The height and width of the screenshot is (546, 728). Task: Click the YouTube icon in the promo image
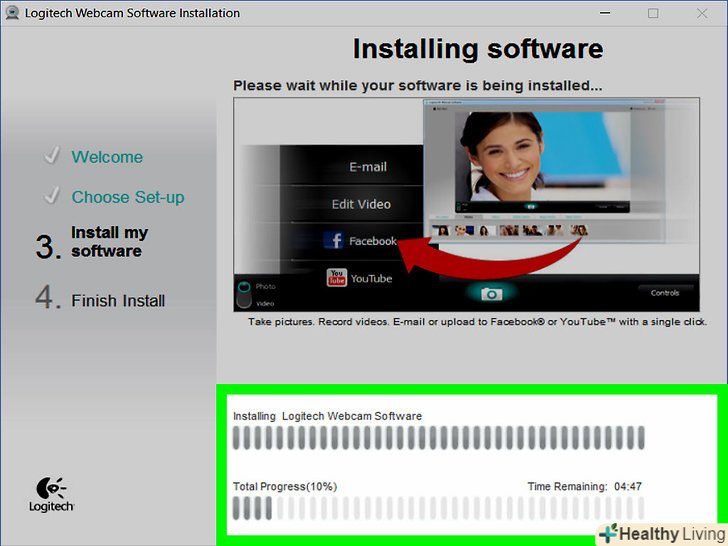click(x=337, y=278)
